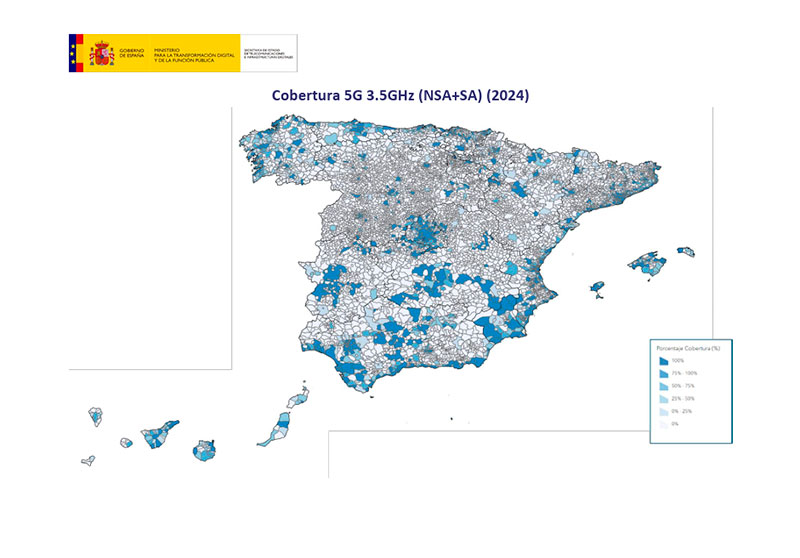Click Menorca island on the map
Image resolution: width=800 pixels, height=558 pixels.
click(x=685, y=251)
